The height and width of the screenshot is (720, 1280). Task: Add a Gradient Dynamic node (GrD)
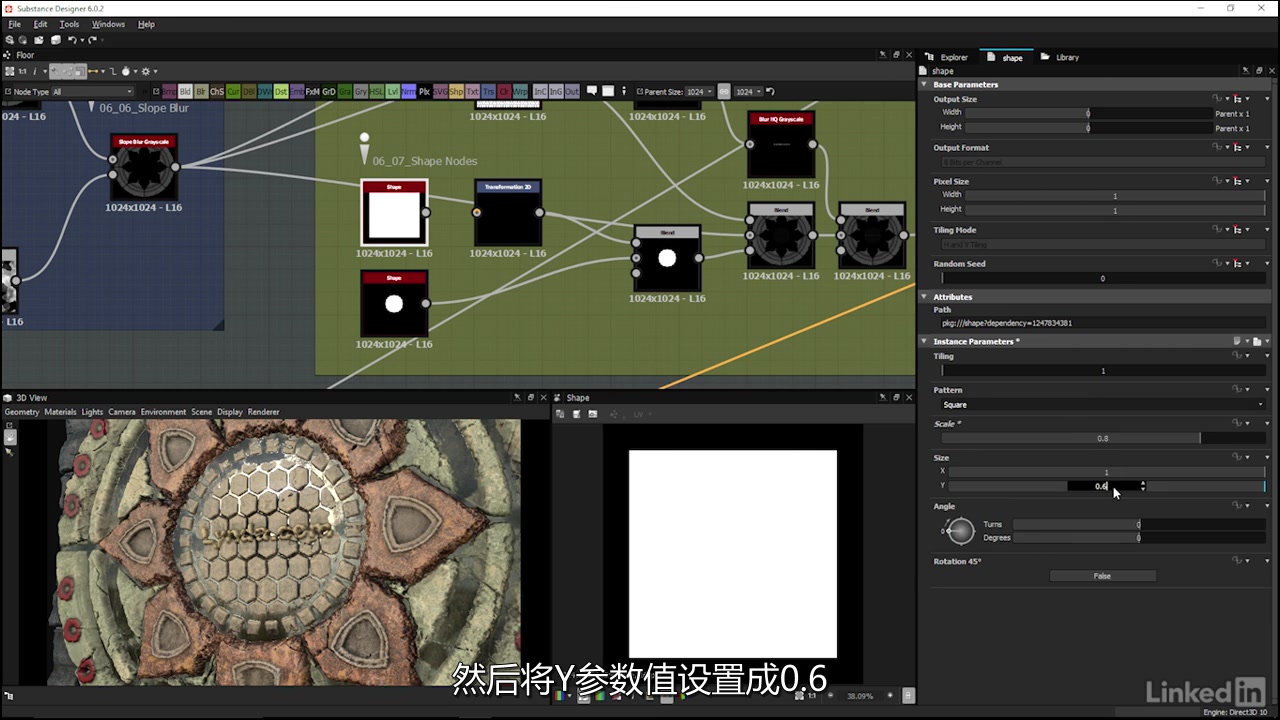click(329, 91)
